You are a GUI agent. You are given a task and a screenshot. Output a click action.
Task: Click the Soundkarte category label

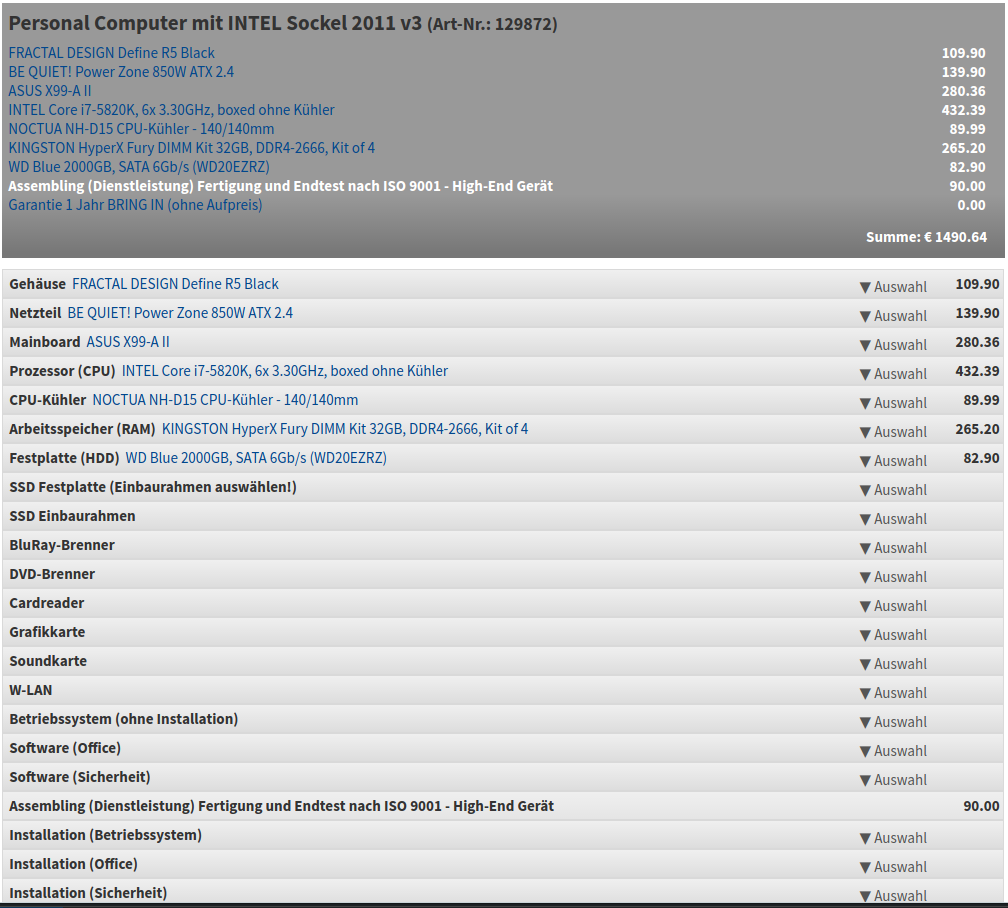48,661
